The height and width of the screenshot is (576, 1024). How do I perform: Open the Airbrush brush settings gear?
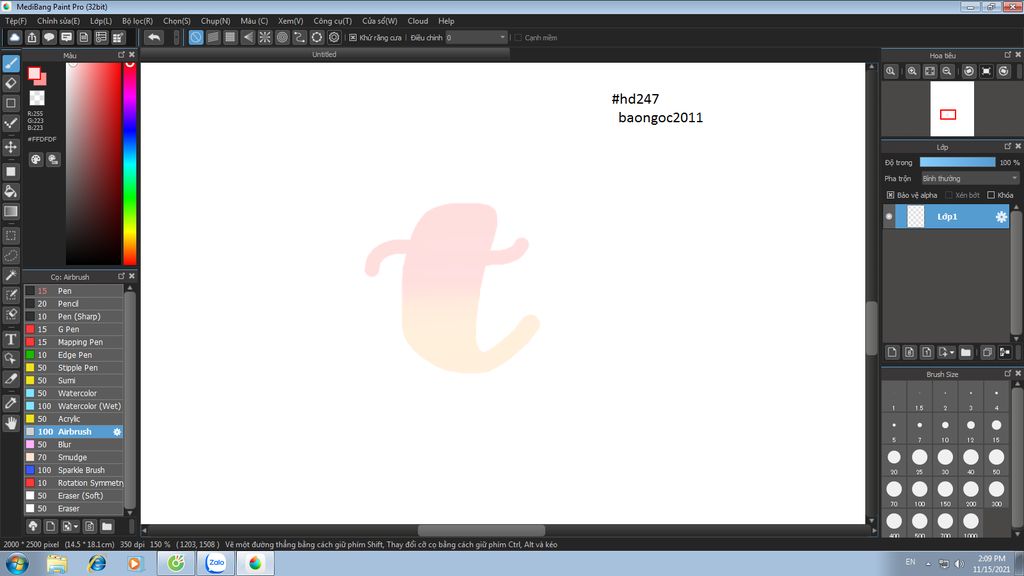point(117,432)
